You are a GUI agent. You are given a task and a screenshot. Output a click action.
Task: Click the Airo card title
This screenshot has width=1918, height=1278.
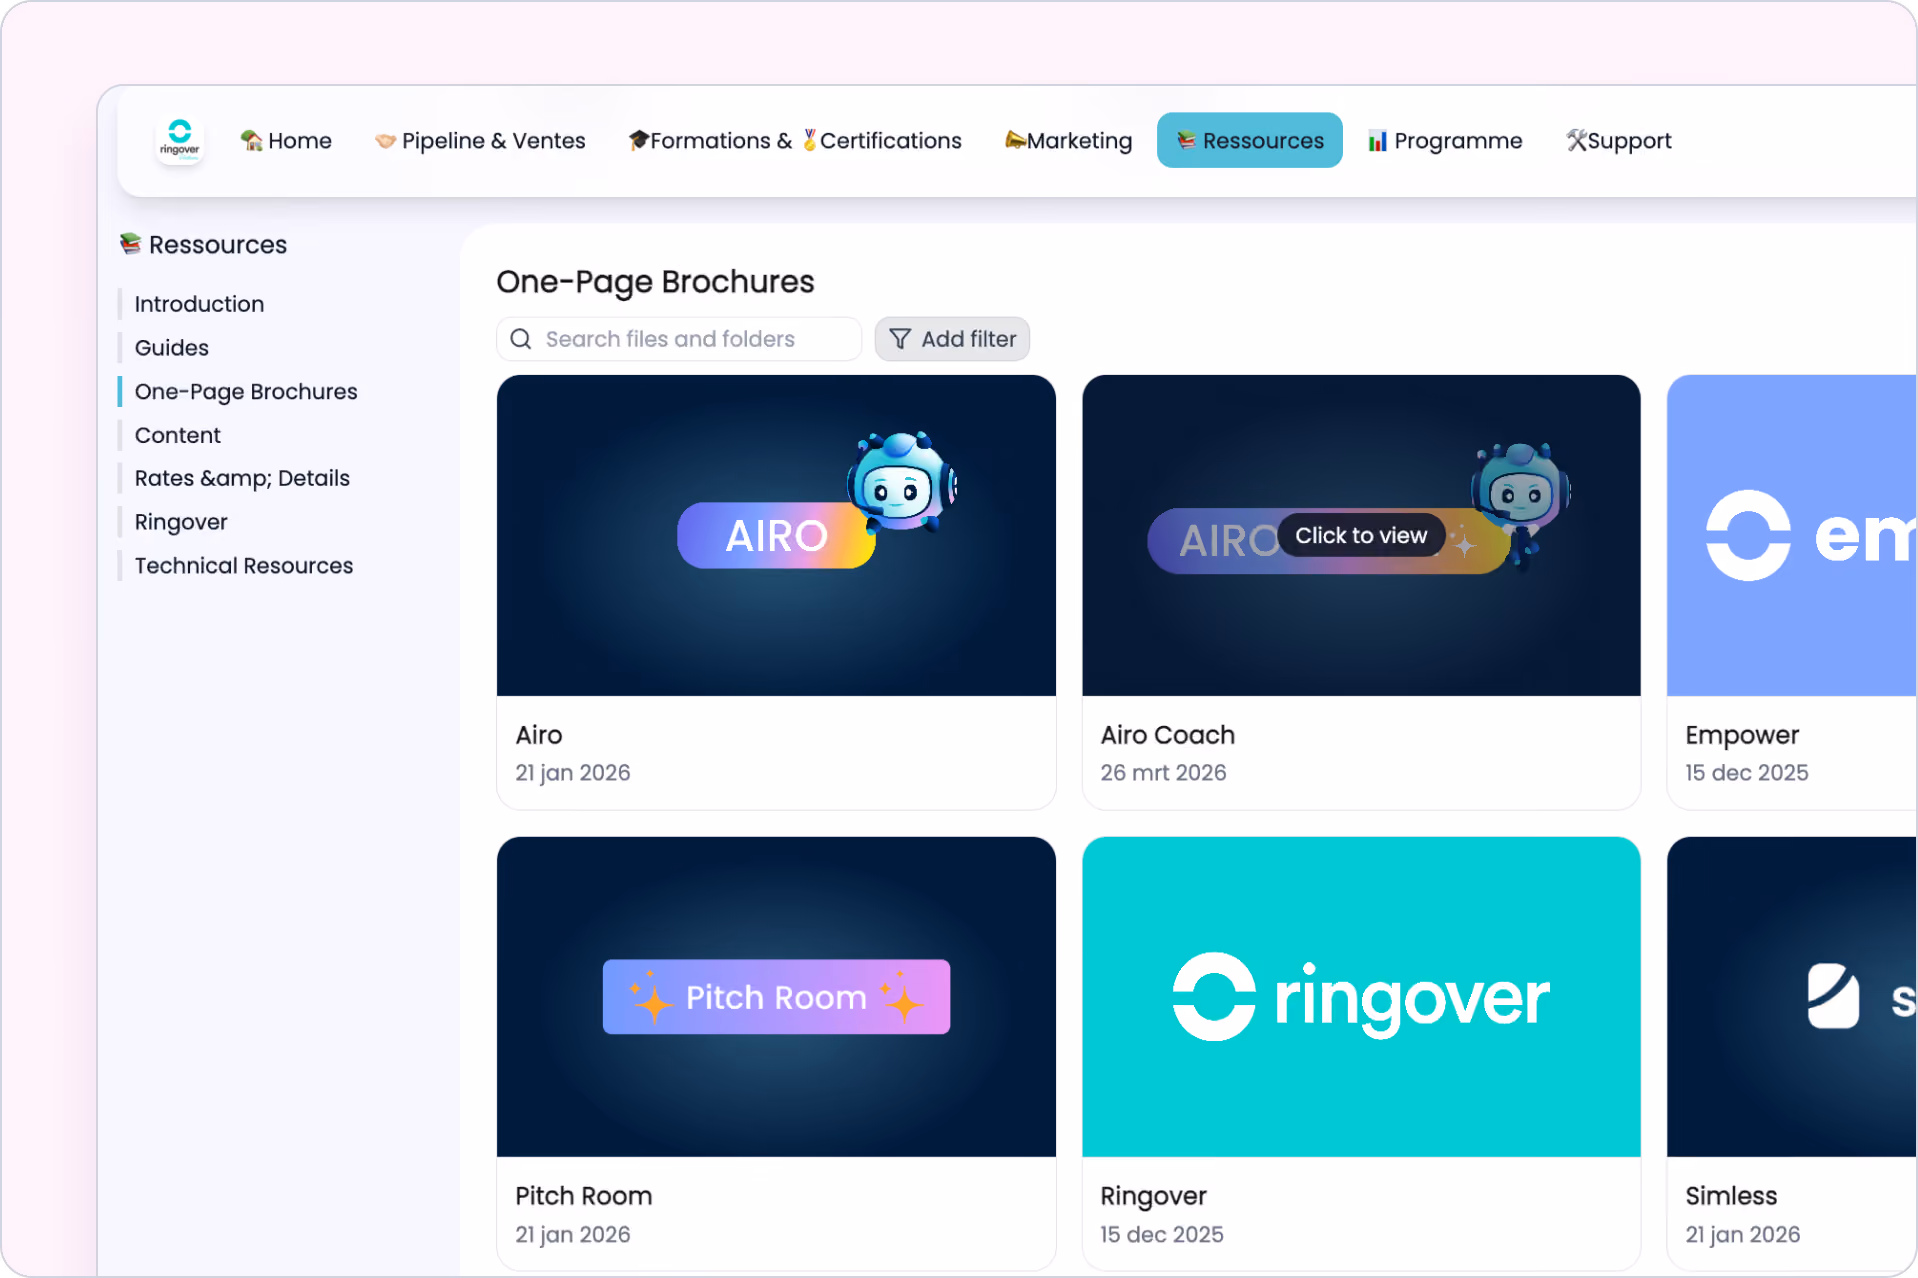click(x=539, y=735)
